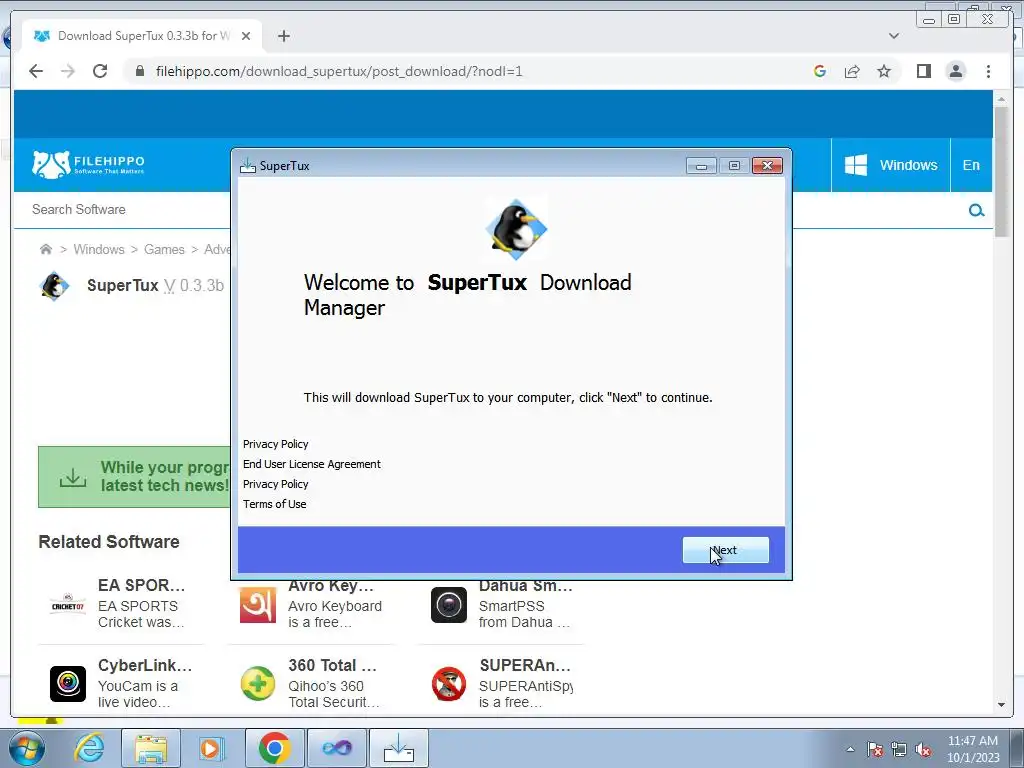The height and width of the screenshot is (768, 1024).
Task: Click the SuperTux icon beside the page title
Action: 54,286
